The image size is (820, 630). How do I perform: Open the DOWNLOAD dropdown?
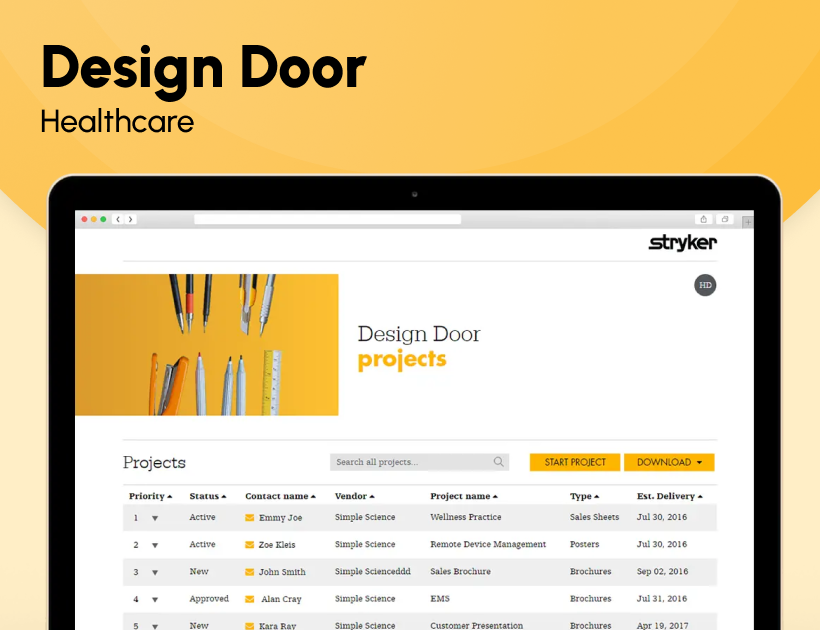[668, 462]
